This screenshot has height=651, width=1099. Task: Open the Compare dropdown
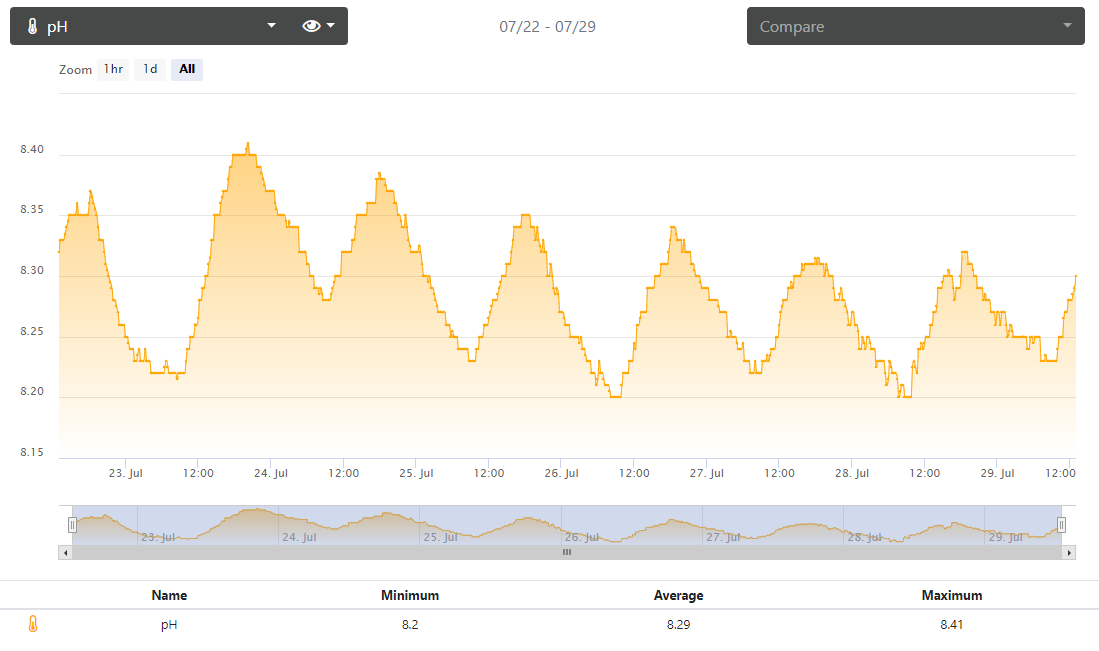click(915, 26)
